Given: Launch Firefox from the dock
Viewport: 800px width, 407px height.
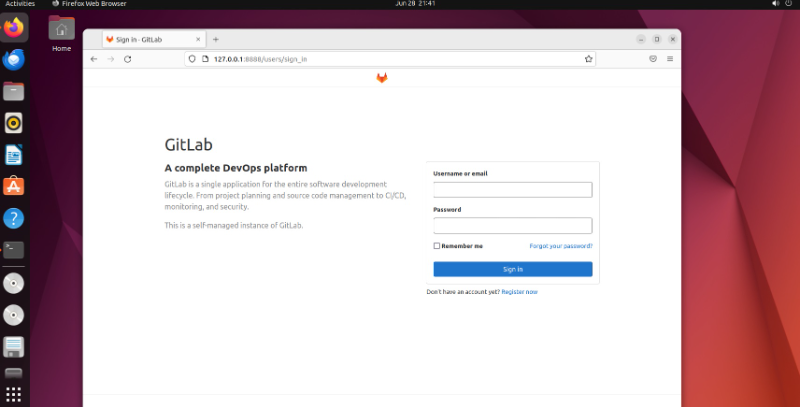Looking at the screenshot, I should (14, 28).
